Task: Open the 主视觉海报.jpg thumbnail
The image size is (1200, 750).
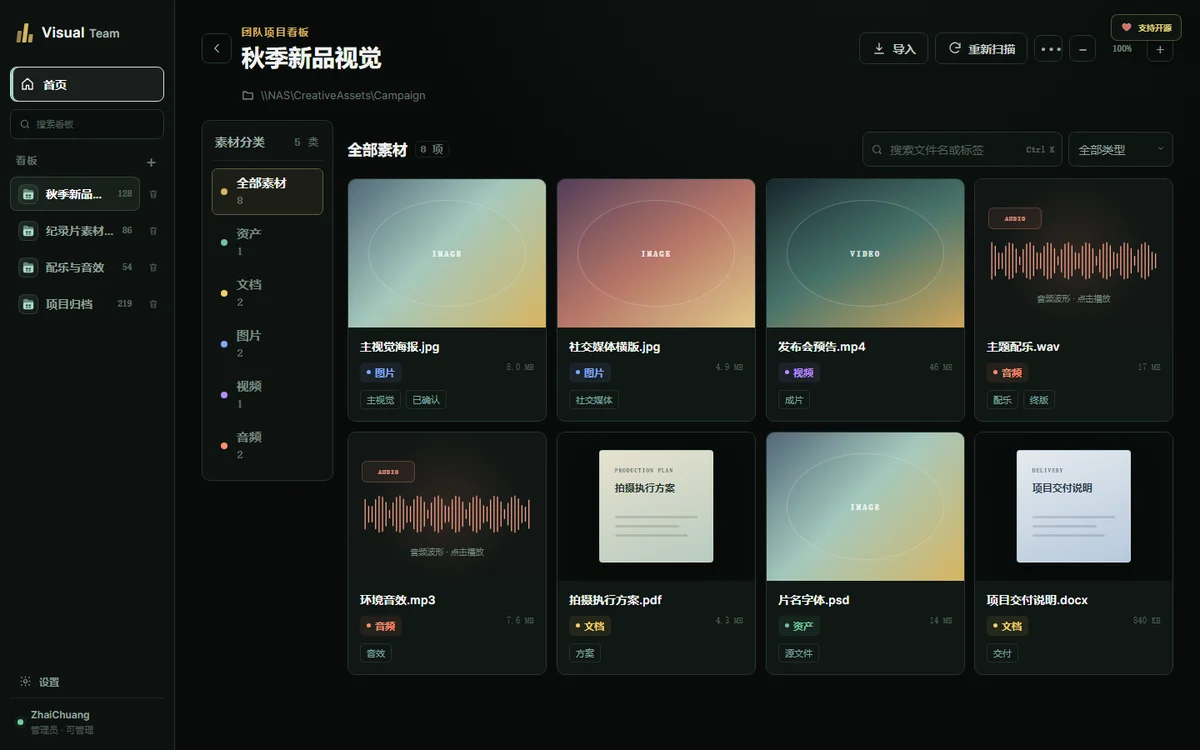Action: coord(447,253)
